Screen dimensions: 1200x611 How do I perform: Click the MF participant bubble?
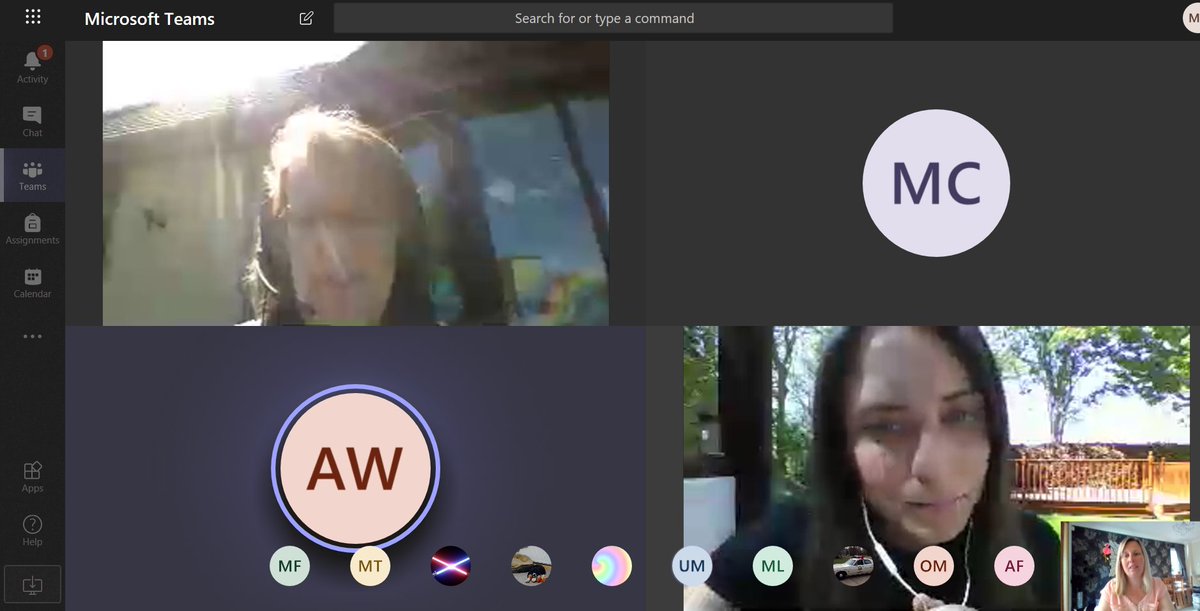pyautogui.click(x=290, y=566)
